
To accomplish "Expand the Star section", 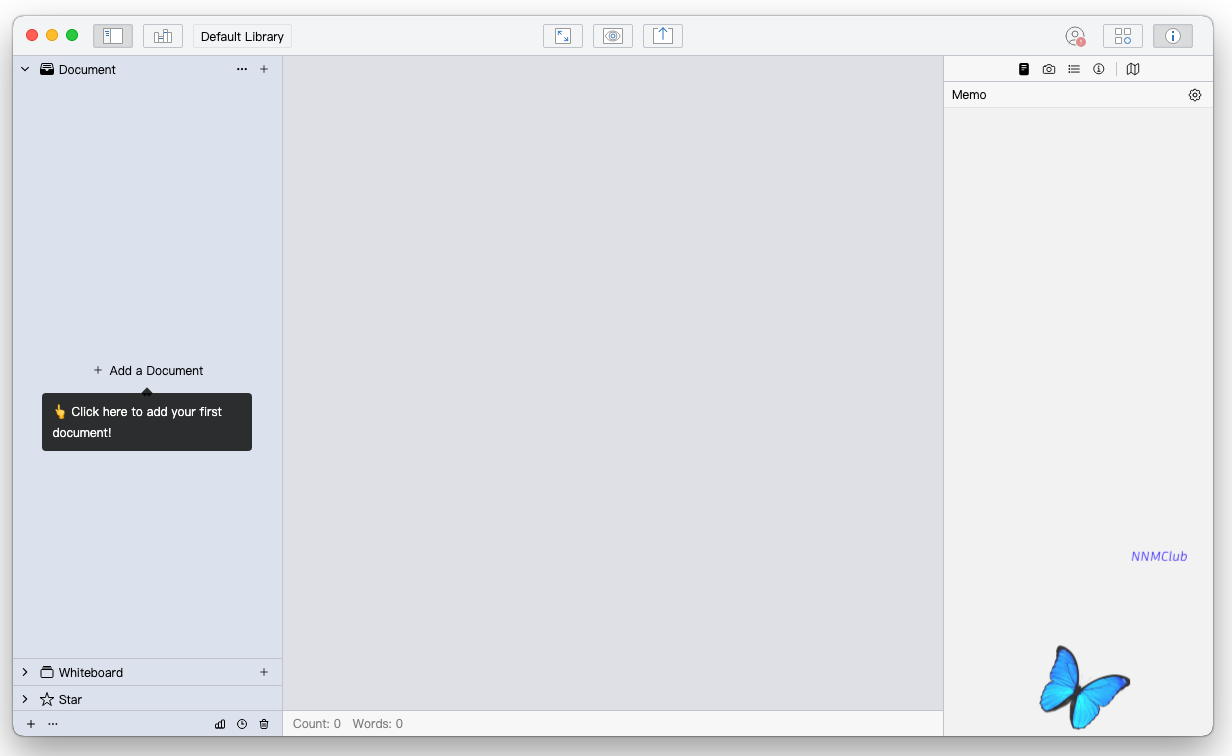I will click(x=25, y=699).
